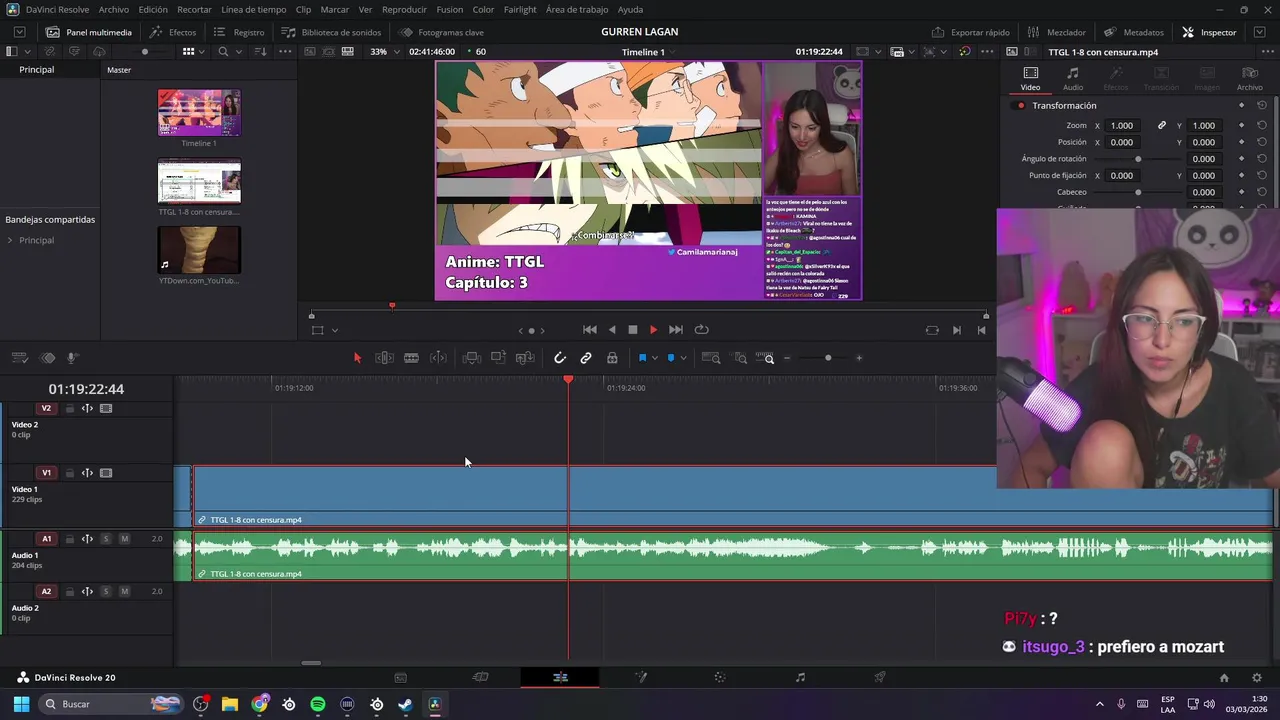Viewport: 1280px width, 720px height.
Task: Click the Replace clip icon
Action: click(525, 358)
